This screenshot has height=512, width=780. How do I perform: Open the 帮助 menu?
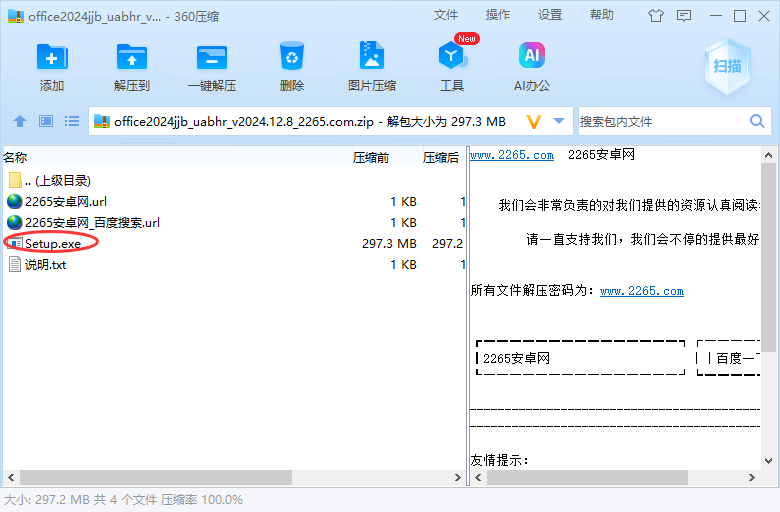[602, 15]
